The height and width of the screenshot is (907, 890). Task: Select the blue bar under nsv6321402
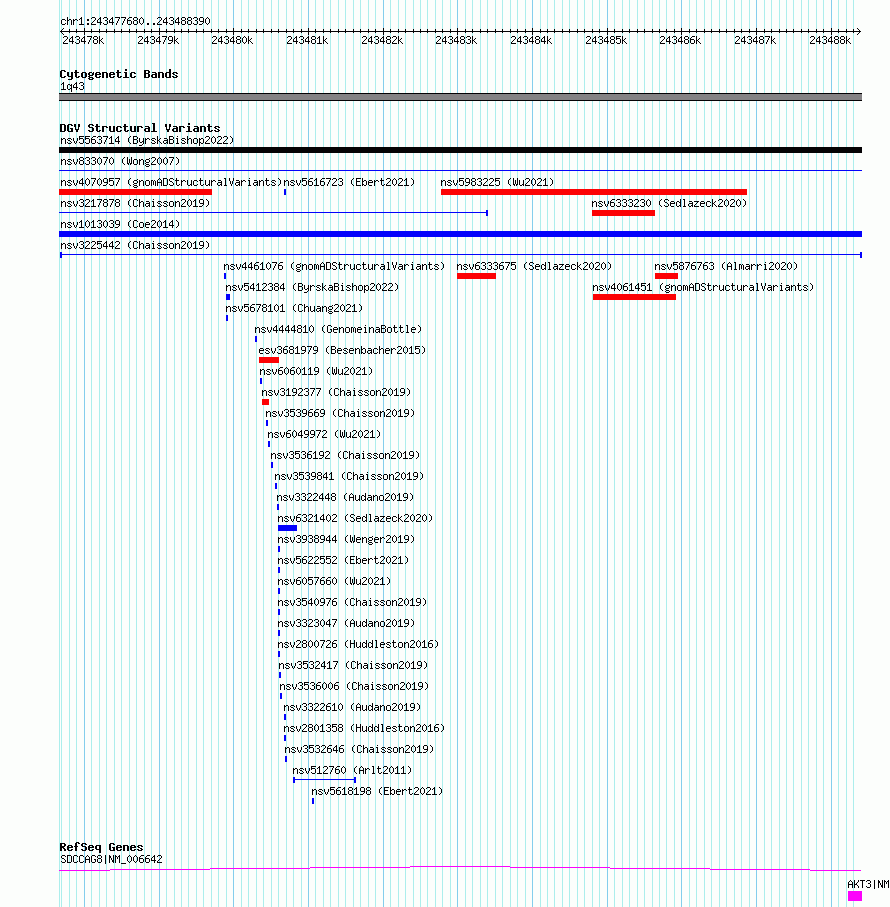(287, 528)
